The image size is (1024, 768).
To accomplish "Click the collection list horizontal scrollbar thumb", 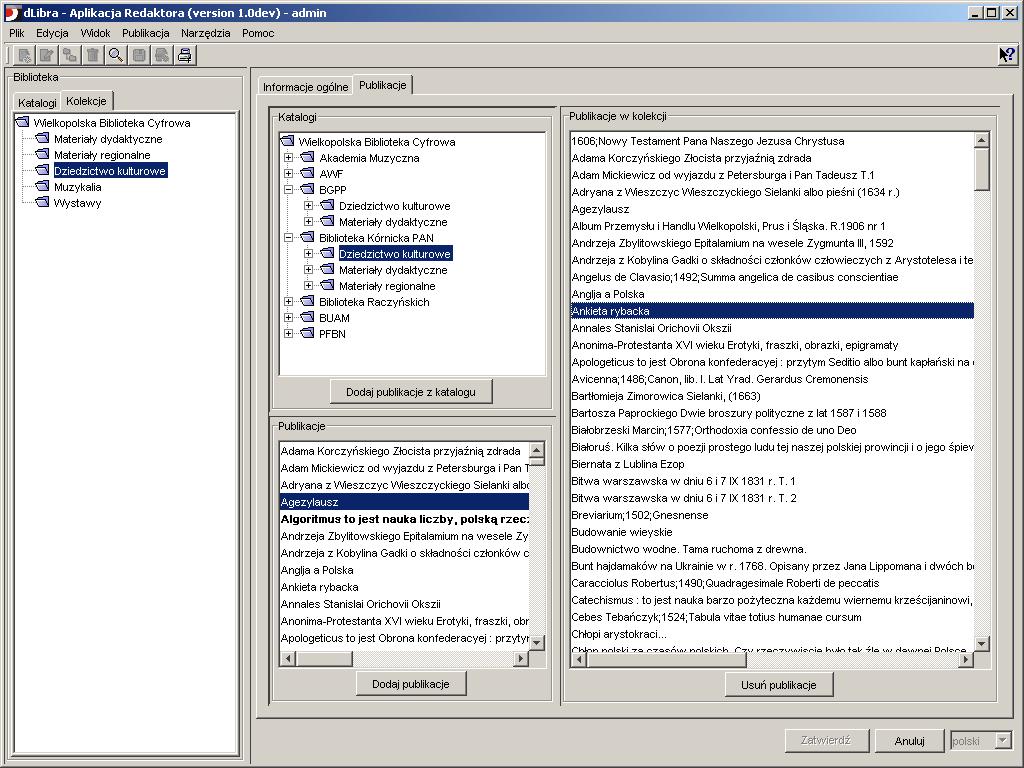I will (666, 660).
